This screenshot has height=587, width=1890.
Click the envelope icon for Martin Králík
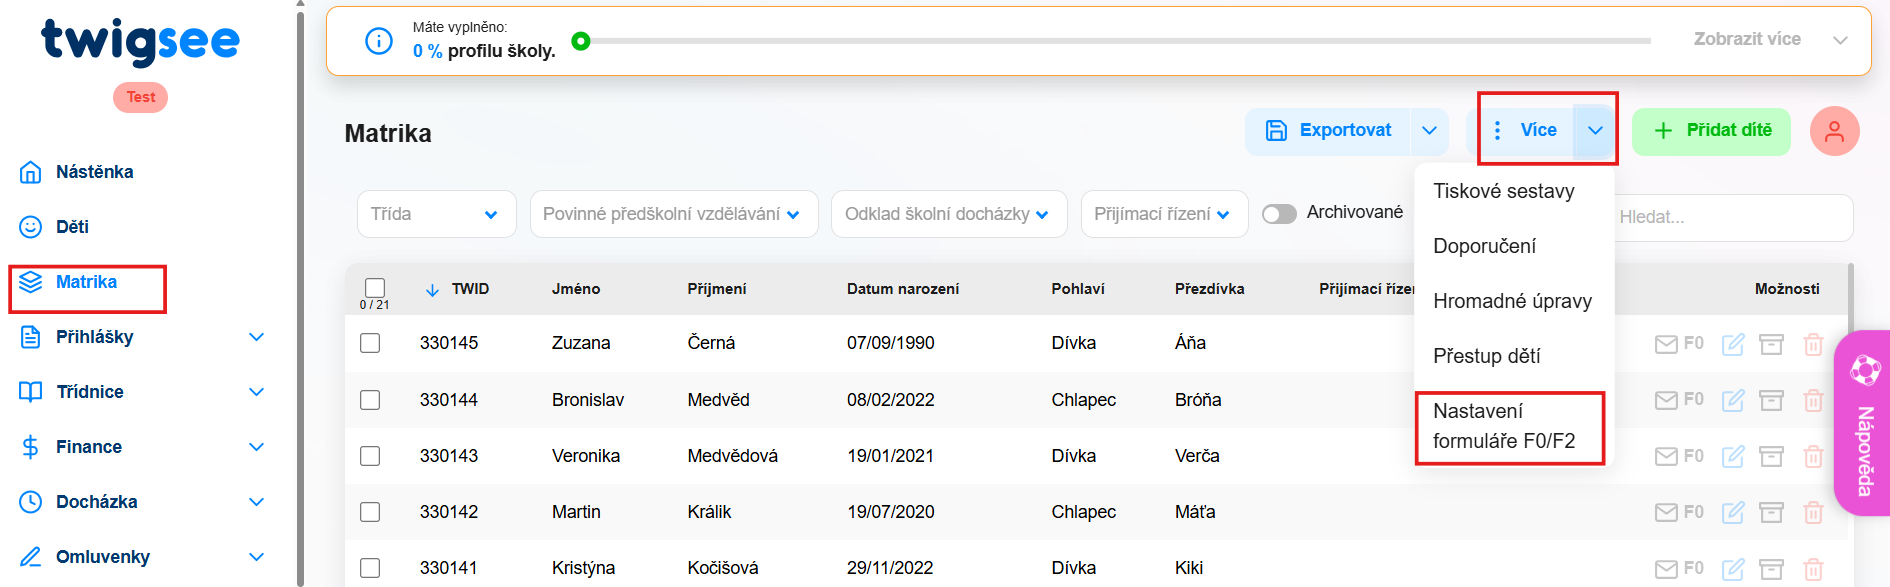(1666, 512)
